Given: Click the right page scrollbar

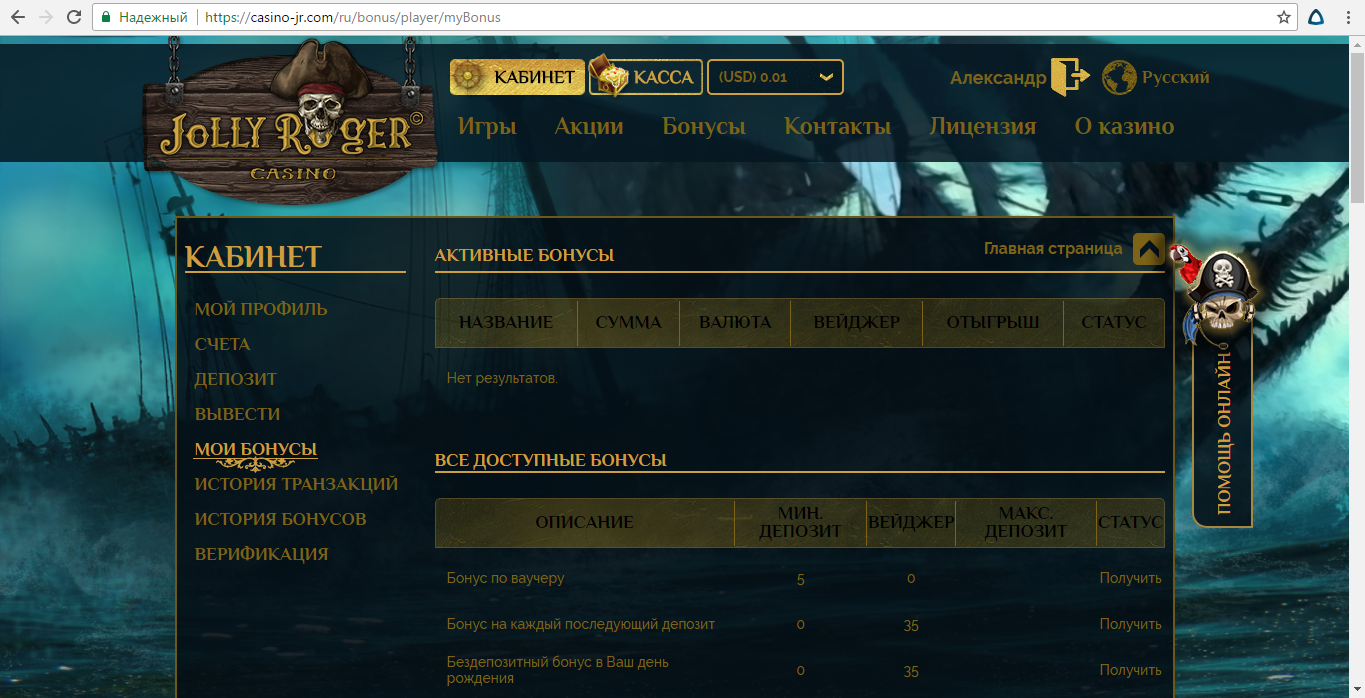Looking at the screenshot, I should (1358, 350).
